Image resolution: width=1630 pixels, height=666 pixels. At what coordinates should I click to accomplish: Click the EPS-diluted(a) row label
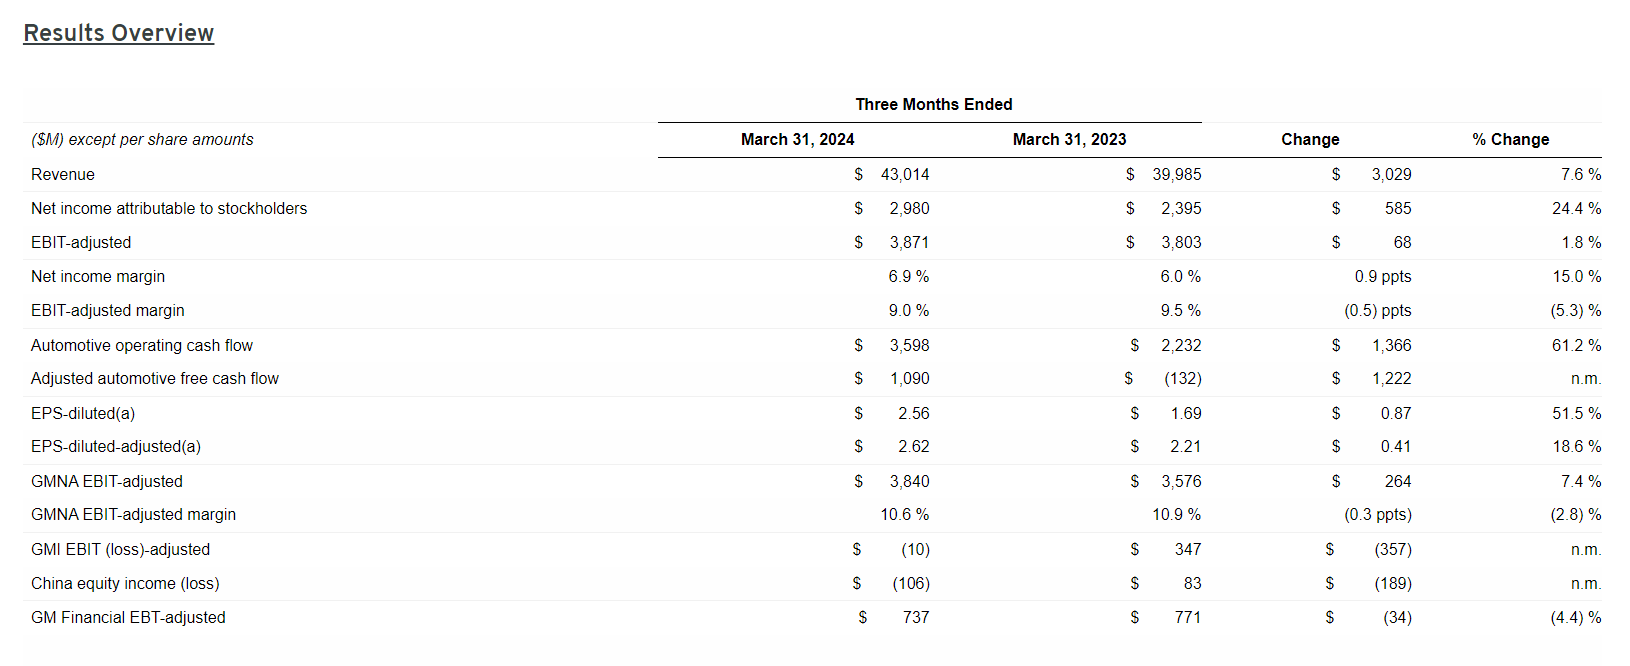pyautogui.click(x=83, y=414)
